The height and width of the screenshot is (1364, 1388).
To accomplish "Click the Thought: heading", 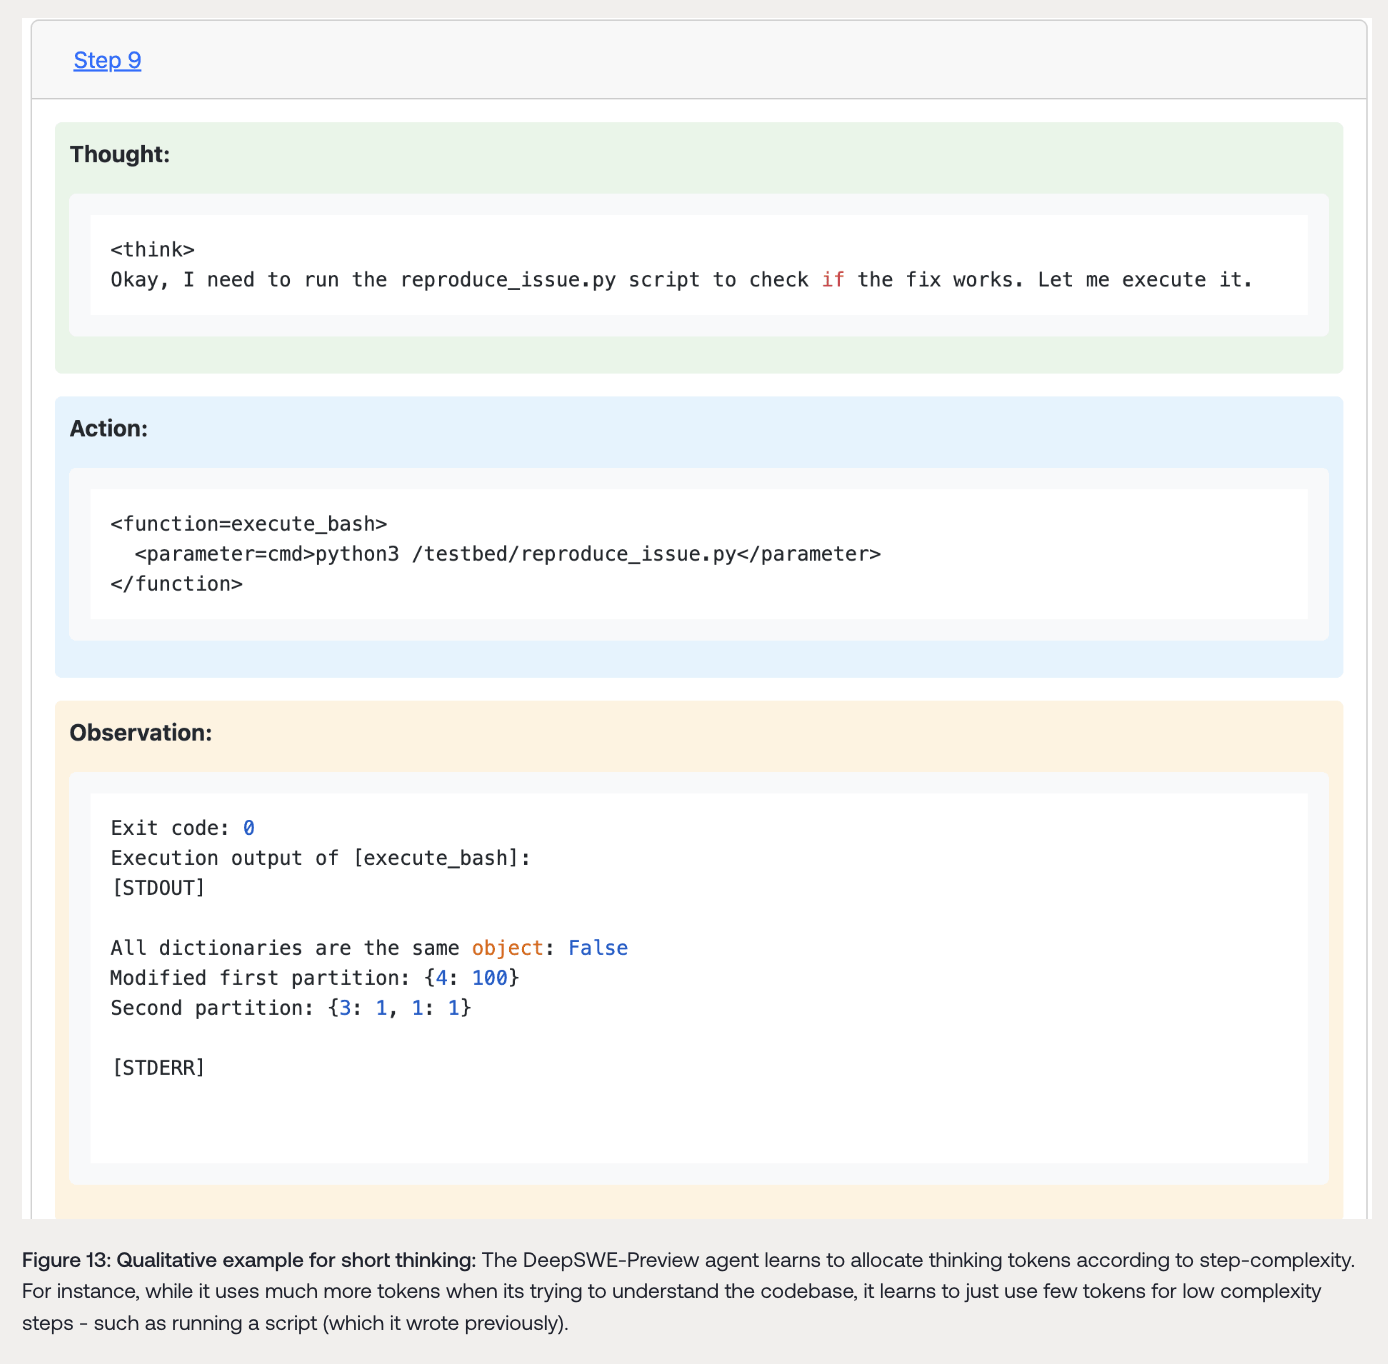I will coord(120,154).
